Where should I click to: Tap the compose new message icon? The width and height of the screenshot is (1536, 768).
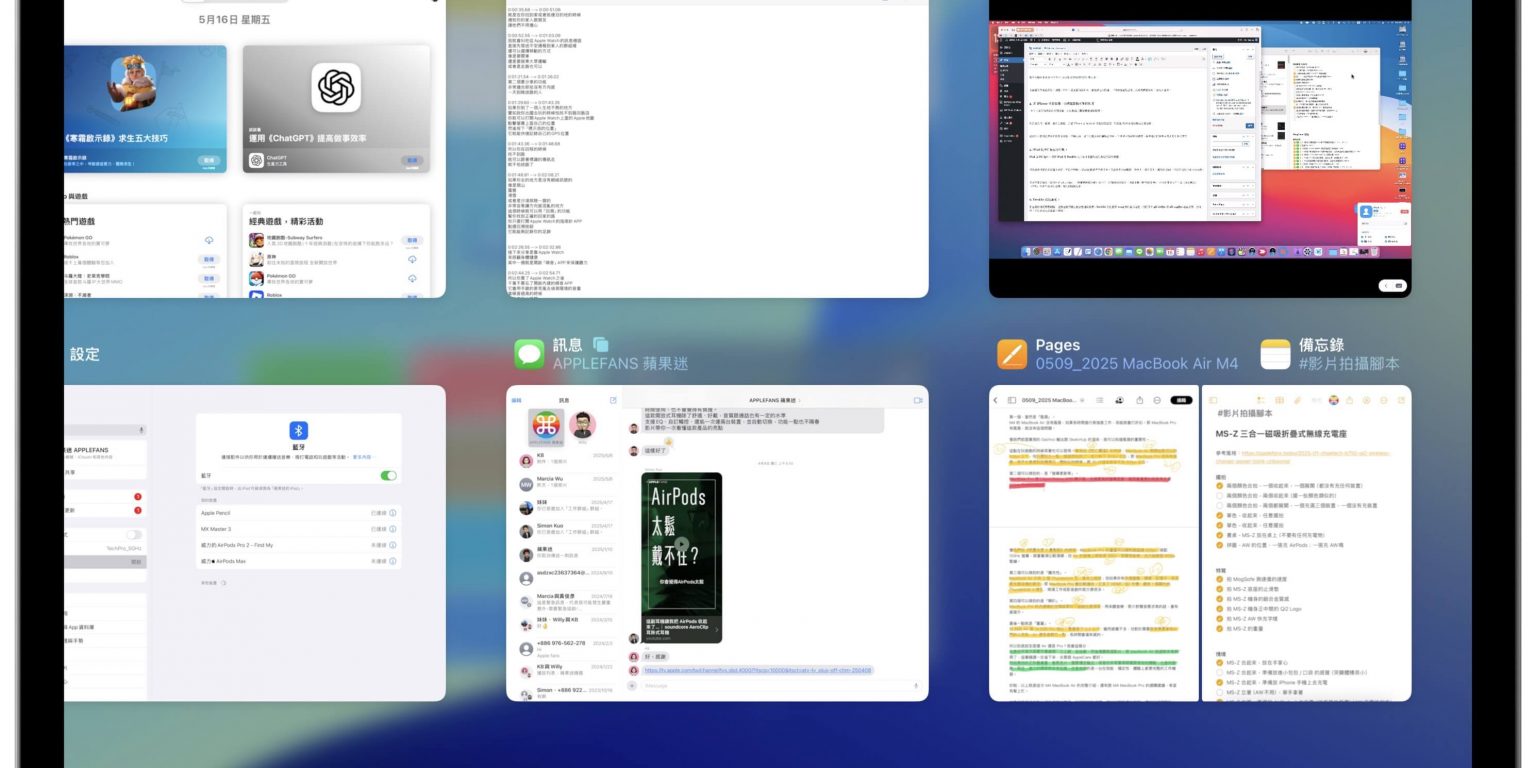point(613,400)
